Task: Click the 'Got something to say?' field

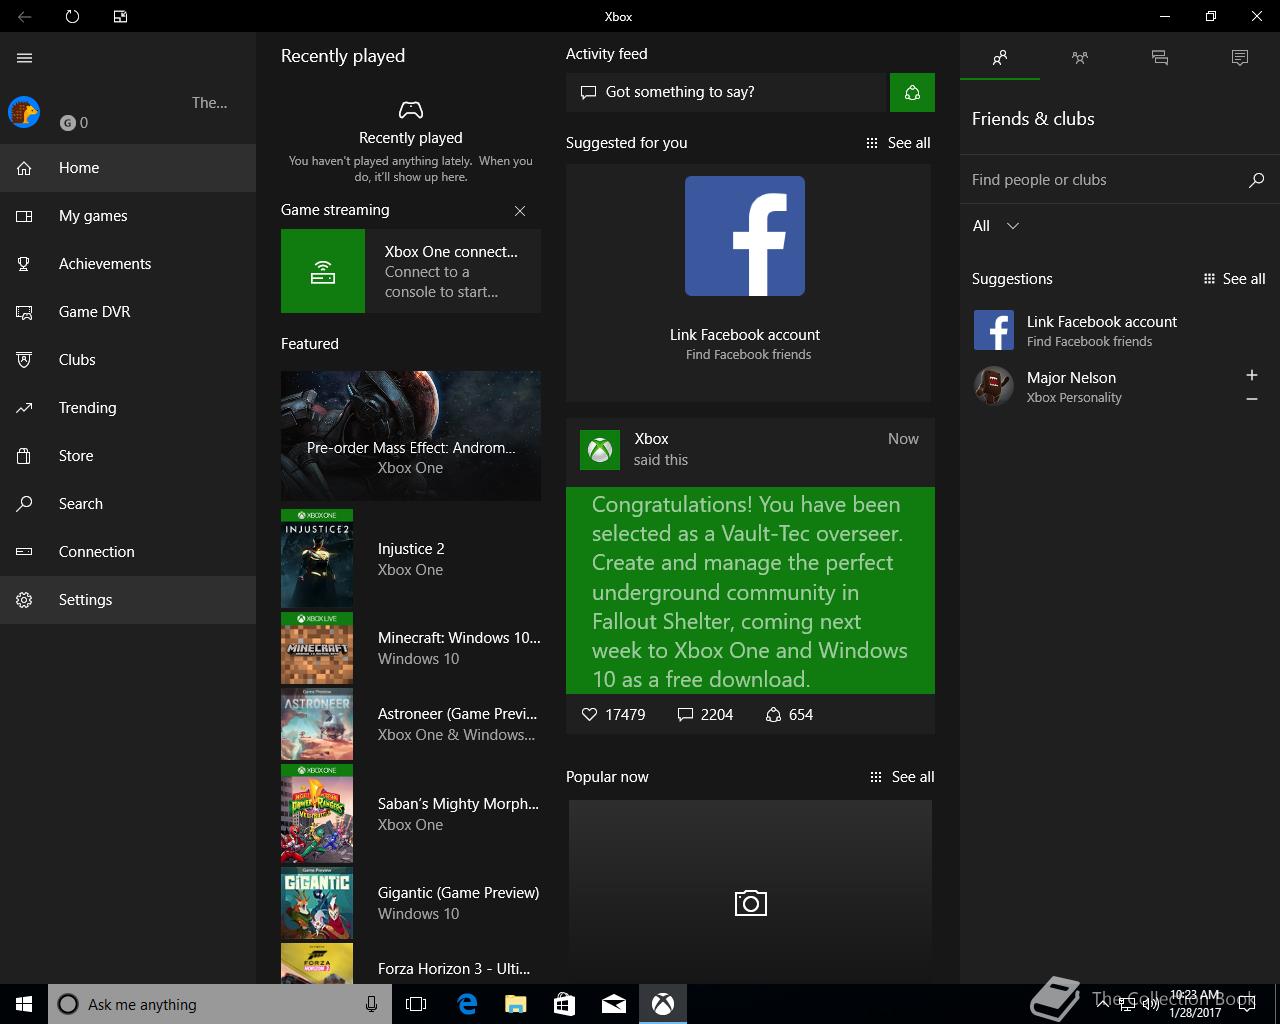Action: [728, 92]
